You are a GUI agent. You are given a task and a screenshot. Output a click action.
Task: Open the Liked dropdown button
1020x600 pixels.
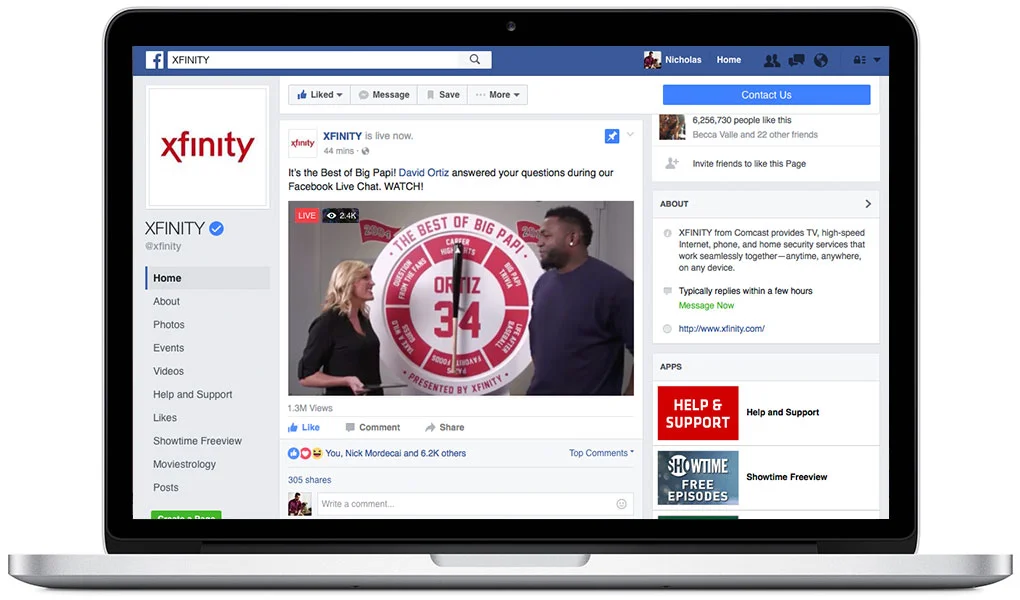(319, 94)
